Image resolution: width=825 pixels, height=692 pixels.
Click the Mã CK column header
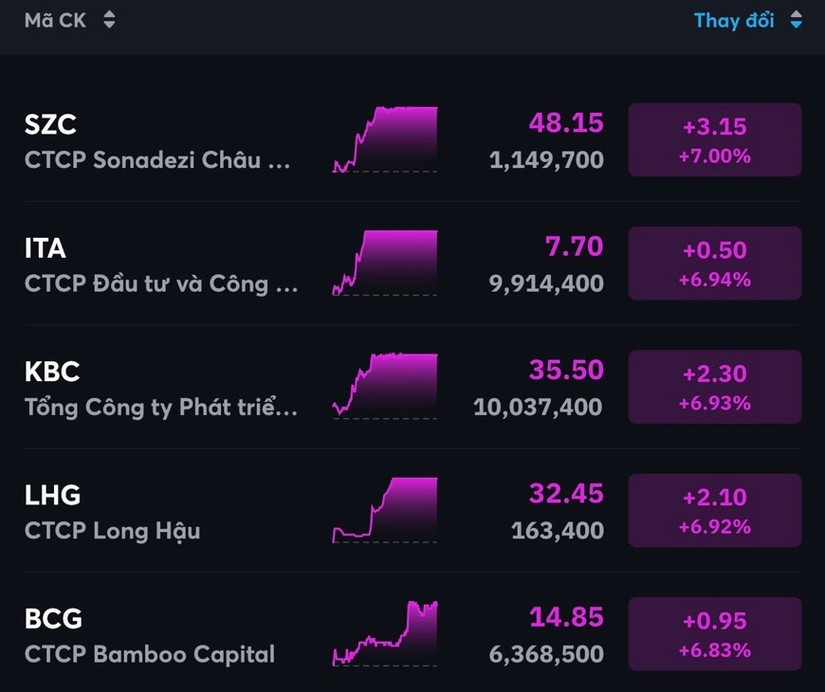point(55,20)
